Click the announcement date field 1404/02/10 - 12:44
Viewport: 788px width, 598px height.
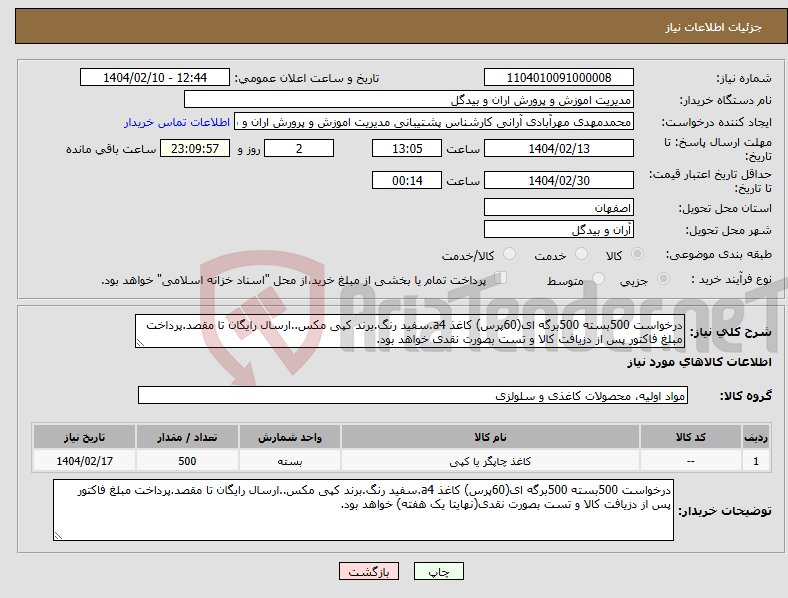pos(155,77)
